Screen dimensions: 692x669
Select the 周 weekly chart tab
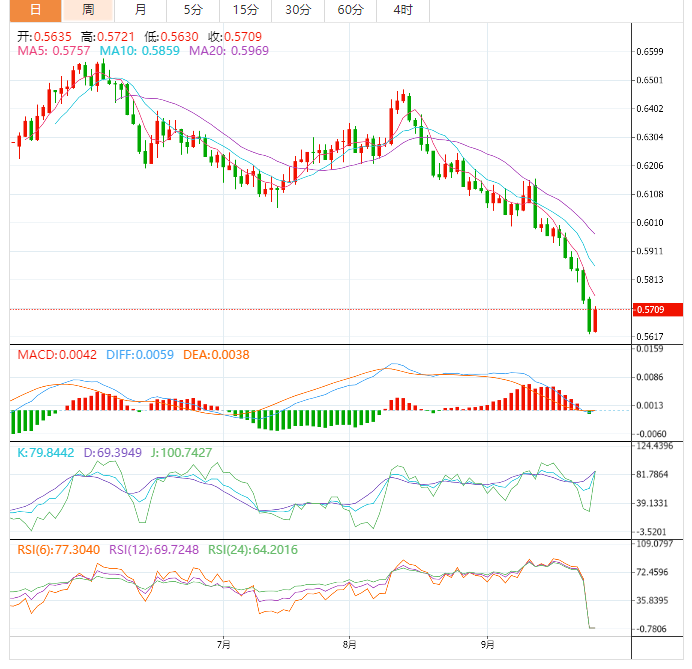coord(88,10)
